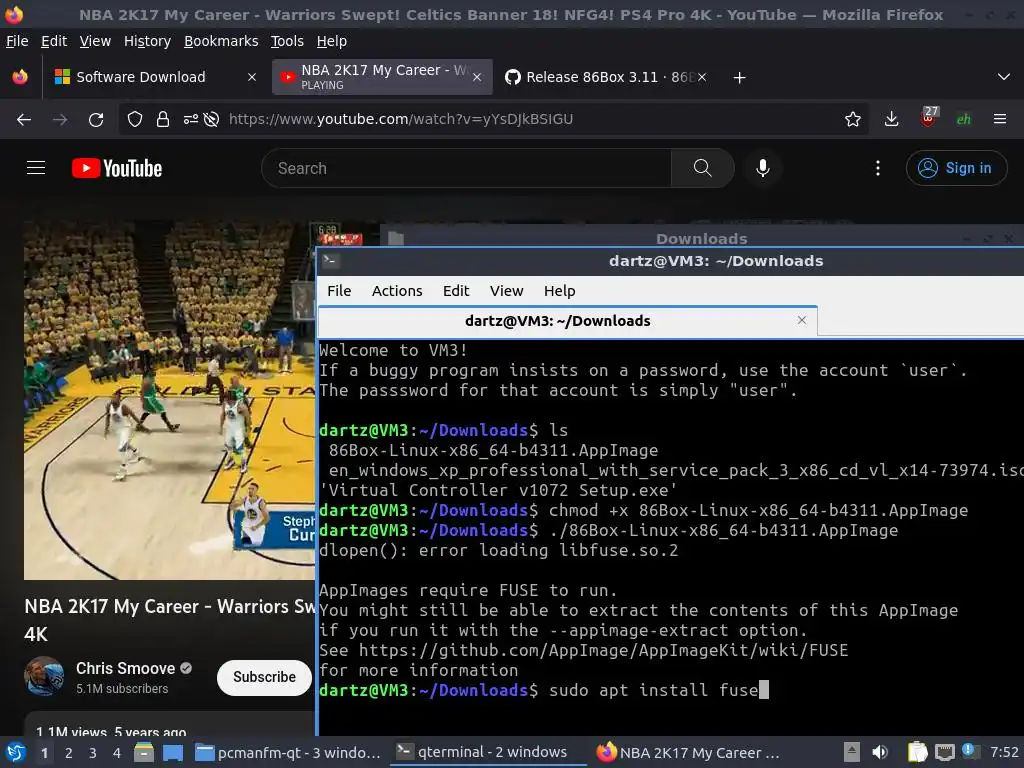Open the qterminal File menu
Viewport: 1024px width, 768px height.
(339, 291)
